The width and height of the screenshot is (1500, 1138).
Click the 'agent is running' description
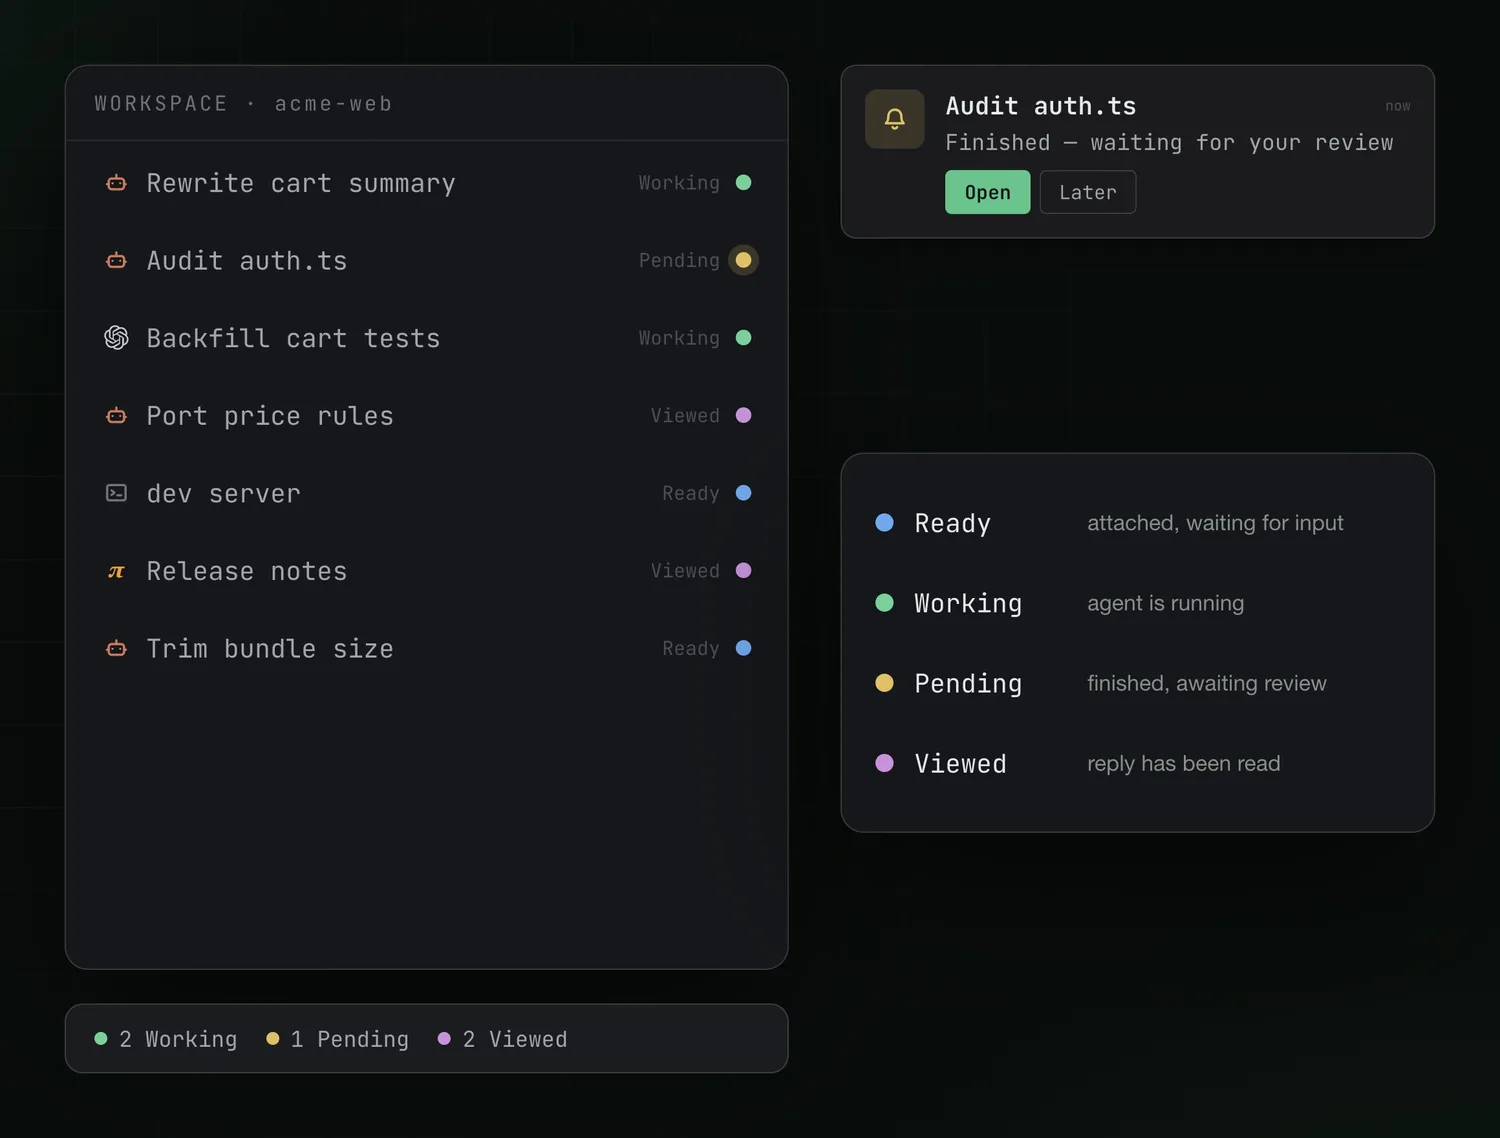coord(1166,603)
